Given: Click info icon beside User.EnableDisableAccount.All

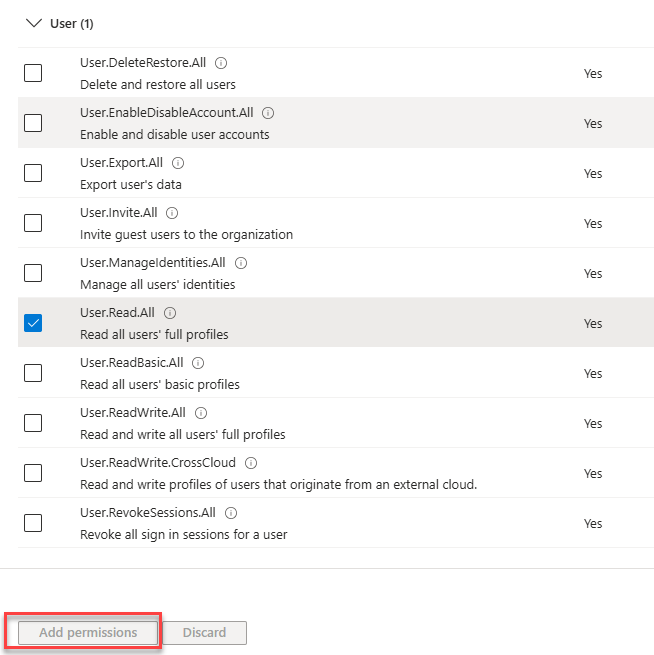Looking at the screenshot, I should click(268, 113).
